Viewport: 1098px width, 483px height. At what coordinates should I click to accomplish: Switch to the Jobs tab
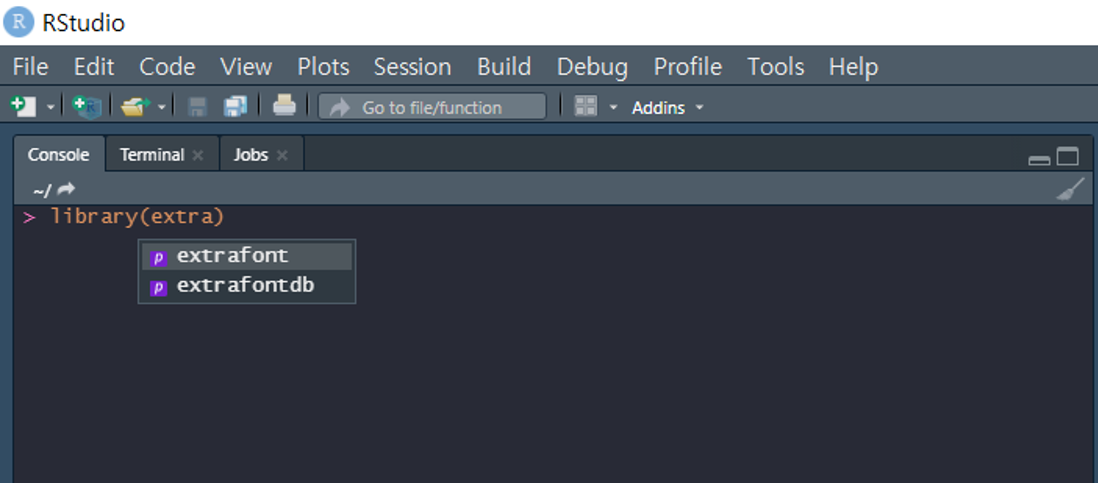click(251, 155)
